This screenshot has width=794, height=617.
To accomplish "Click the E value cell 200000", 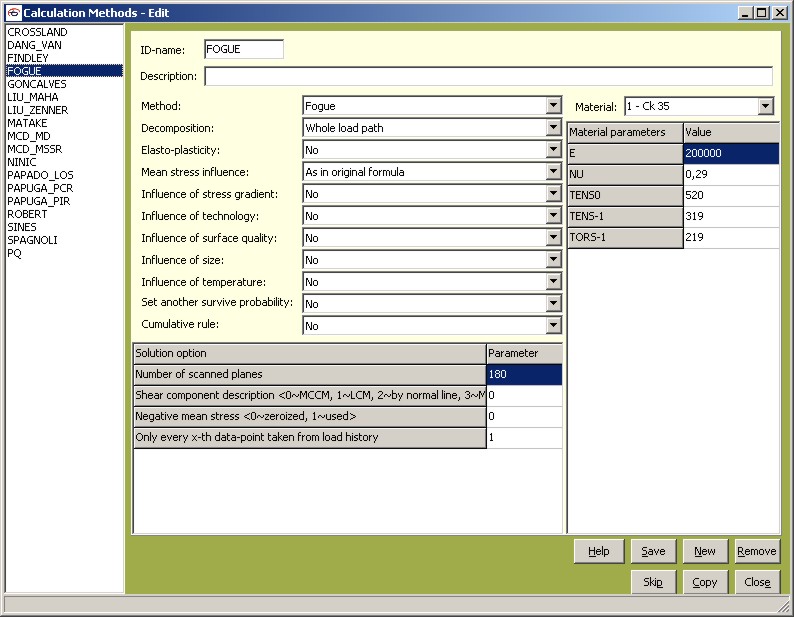I will click(731, 153).
